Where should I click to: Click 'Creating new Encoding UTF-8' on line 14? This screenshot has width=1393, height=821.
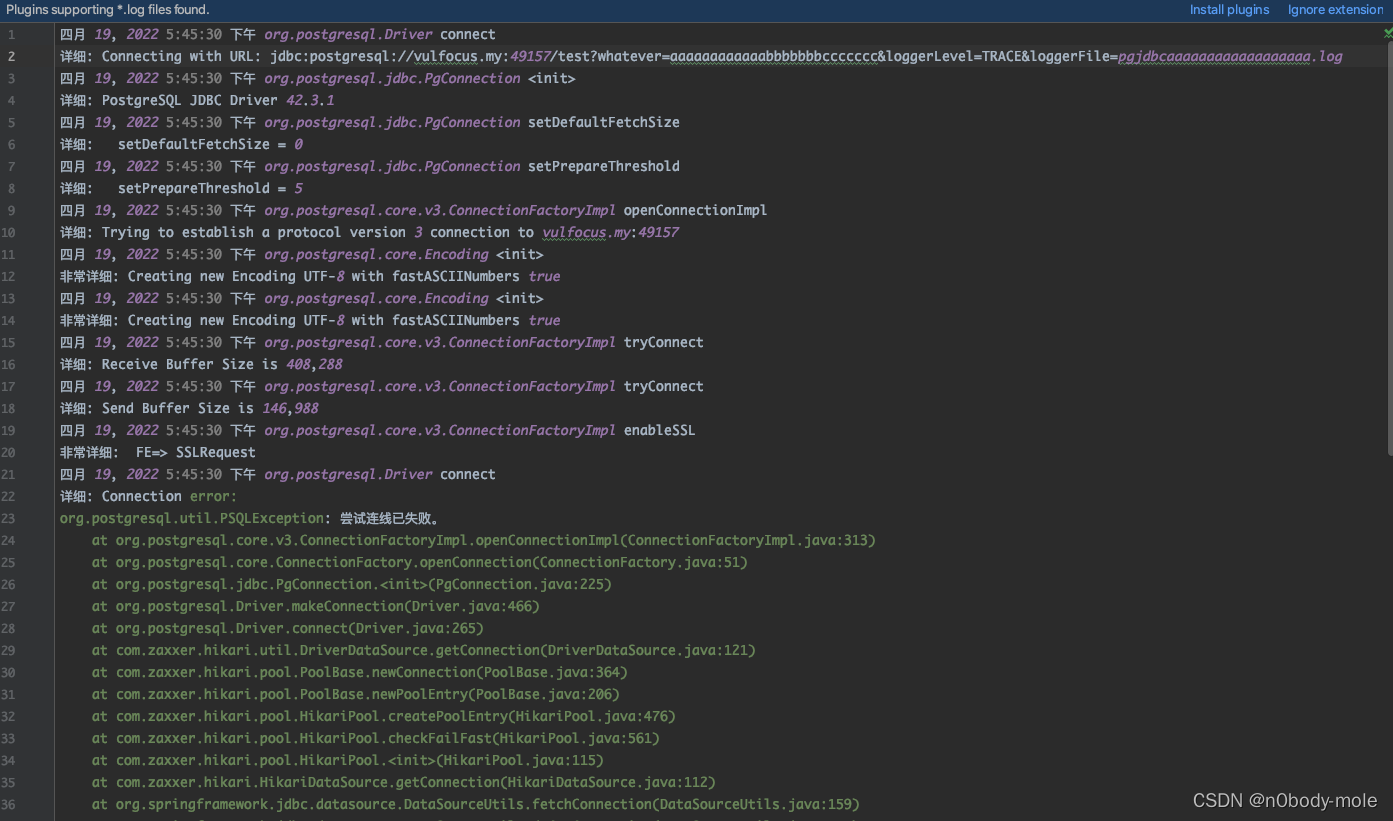click(236, 320)
